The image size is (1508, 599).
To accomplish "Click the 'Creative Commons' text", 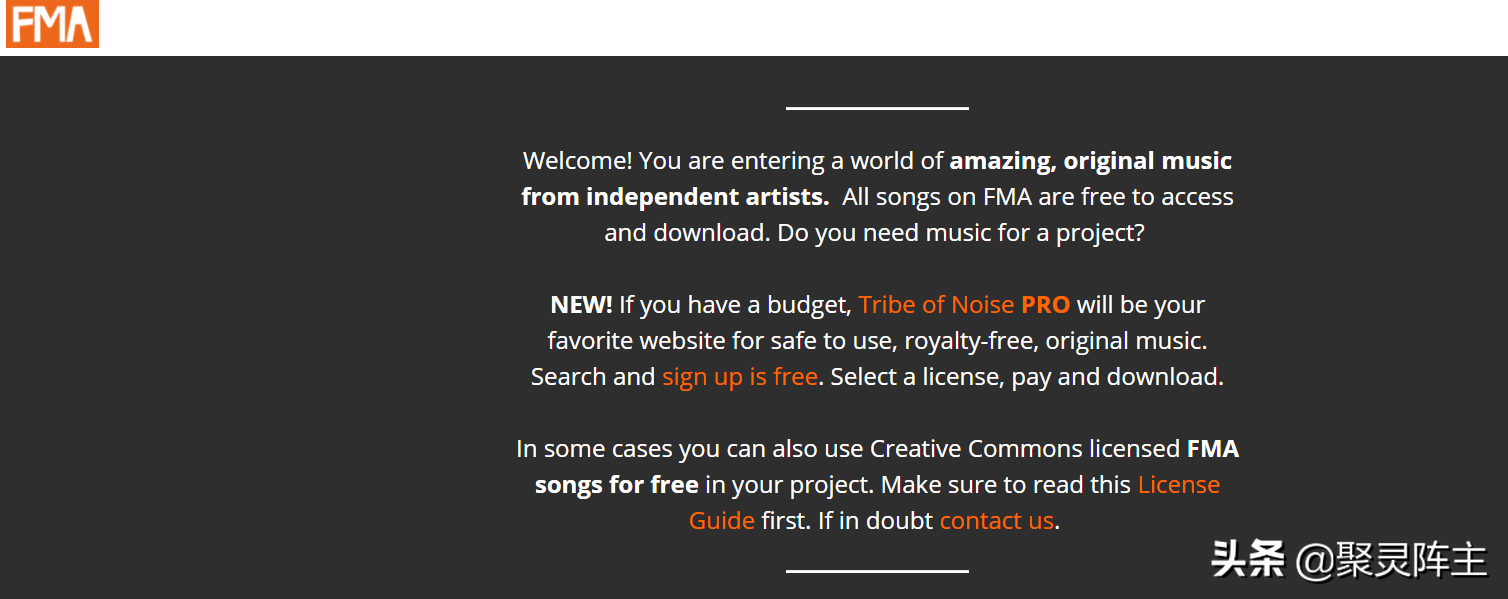I will click(x=976, y=449).
